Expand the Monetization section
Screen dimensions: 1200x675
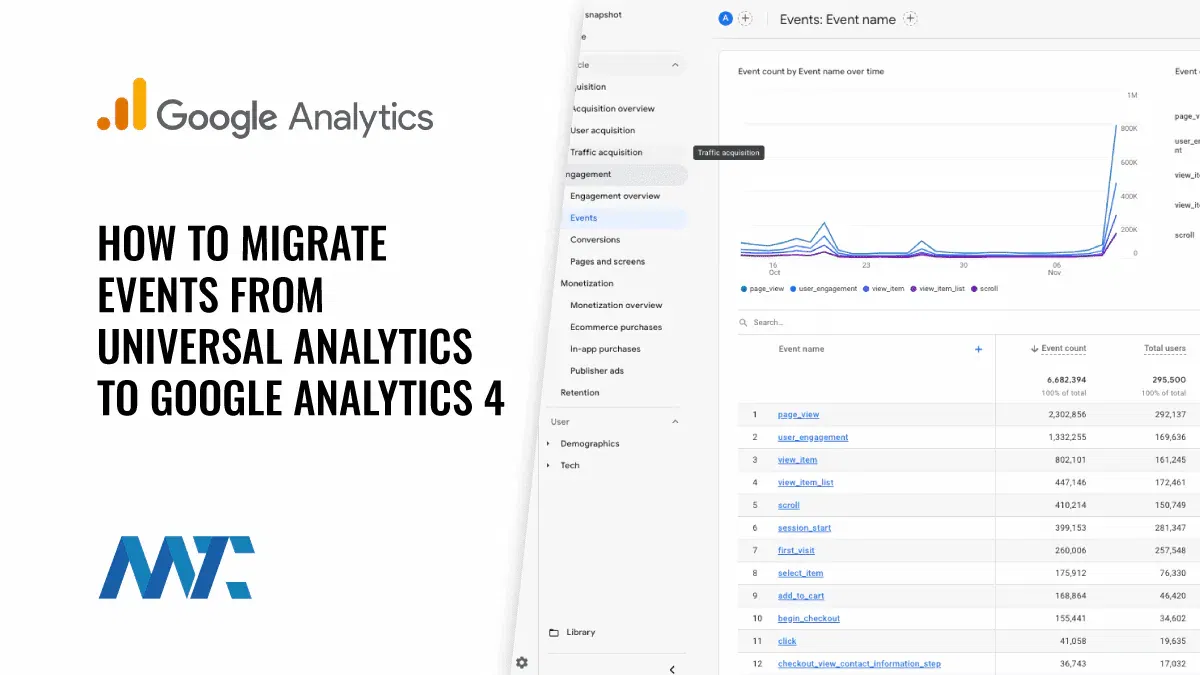pos(587,283)
